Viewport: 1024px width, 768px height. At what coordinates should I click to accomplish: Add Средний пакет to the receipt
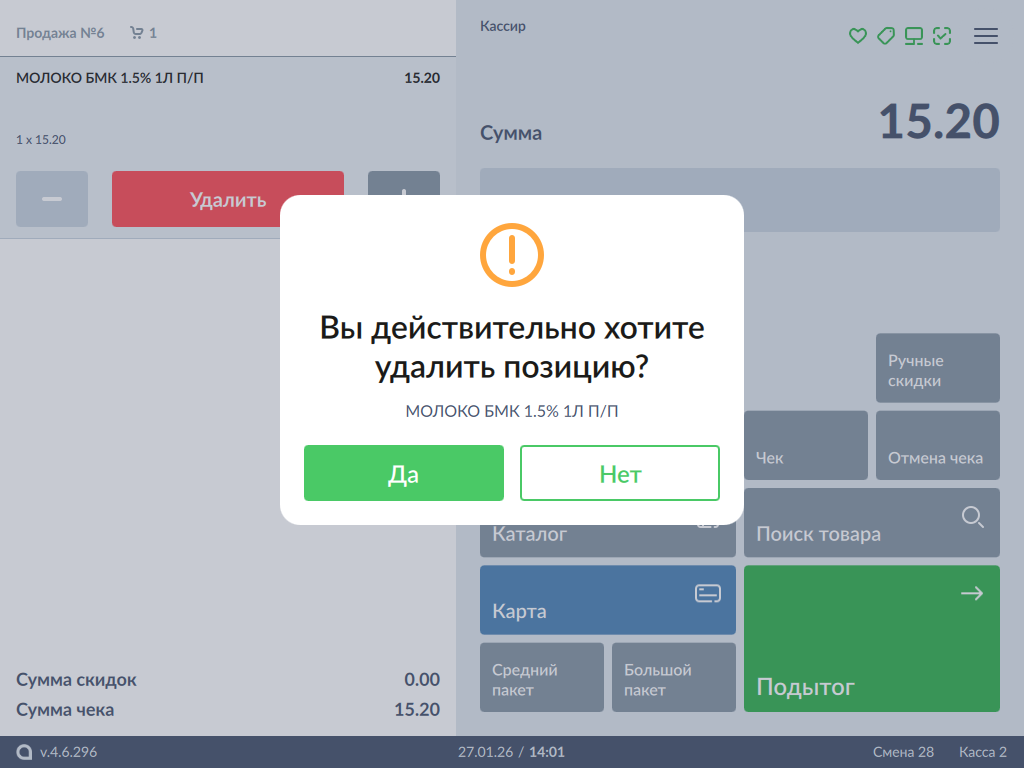[x=542, y=678]
